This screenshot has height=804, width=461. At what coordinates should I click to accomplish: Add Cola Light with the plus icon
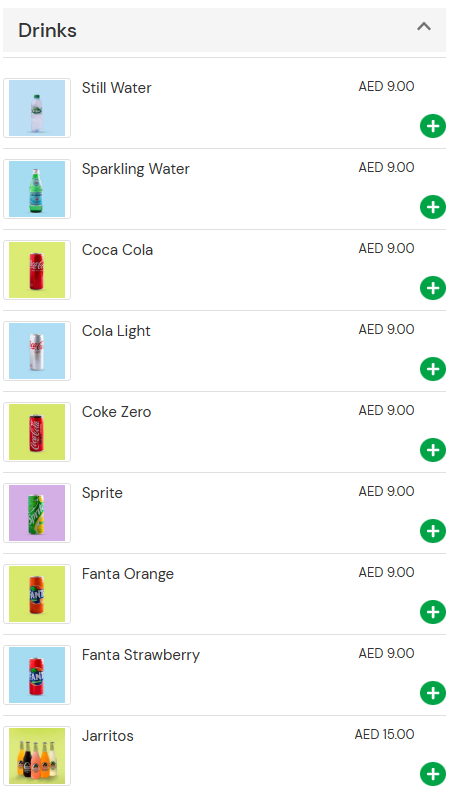[433, 369]
